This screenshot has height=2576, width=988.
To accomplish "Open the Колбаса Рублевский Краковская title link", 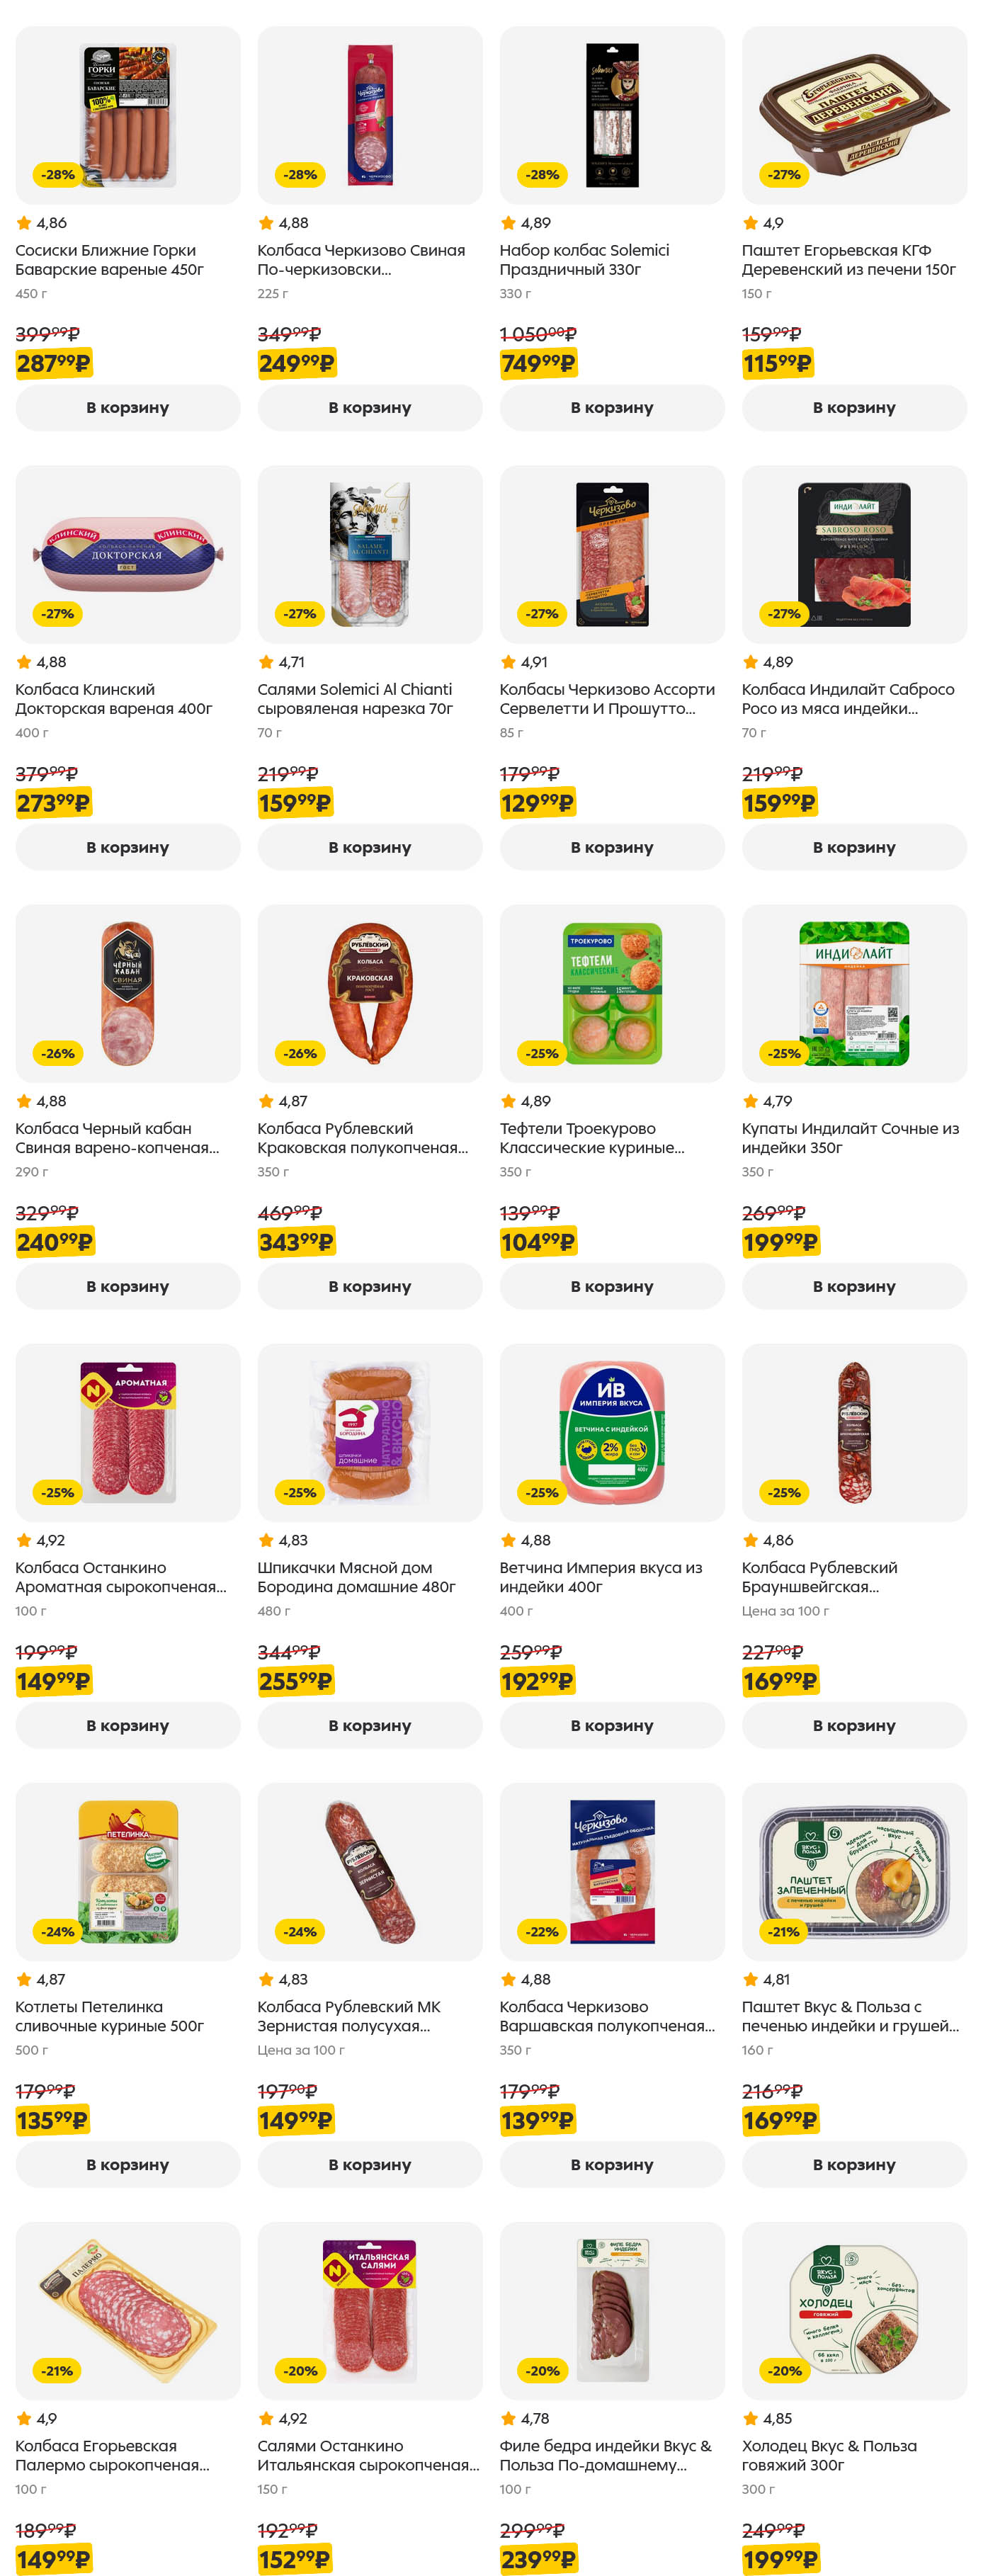I will tap(362, 1138).
